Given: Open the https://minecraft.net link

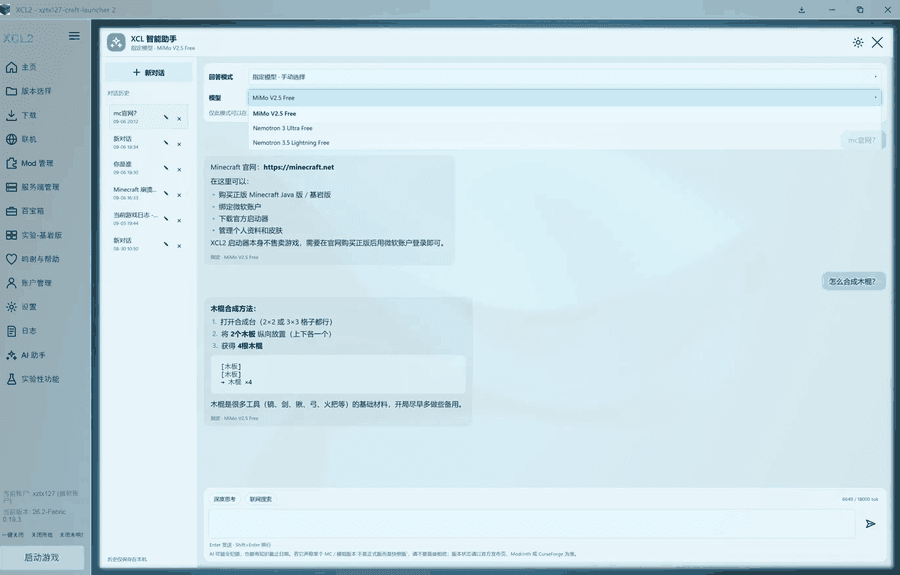Looking at the screenshot, I should coord(298,167).
